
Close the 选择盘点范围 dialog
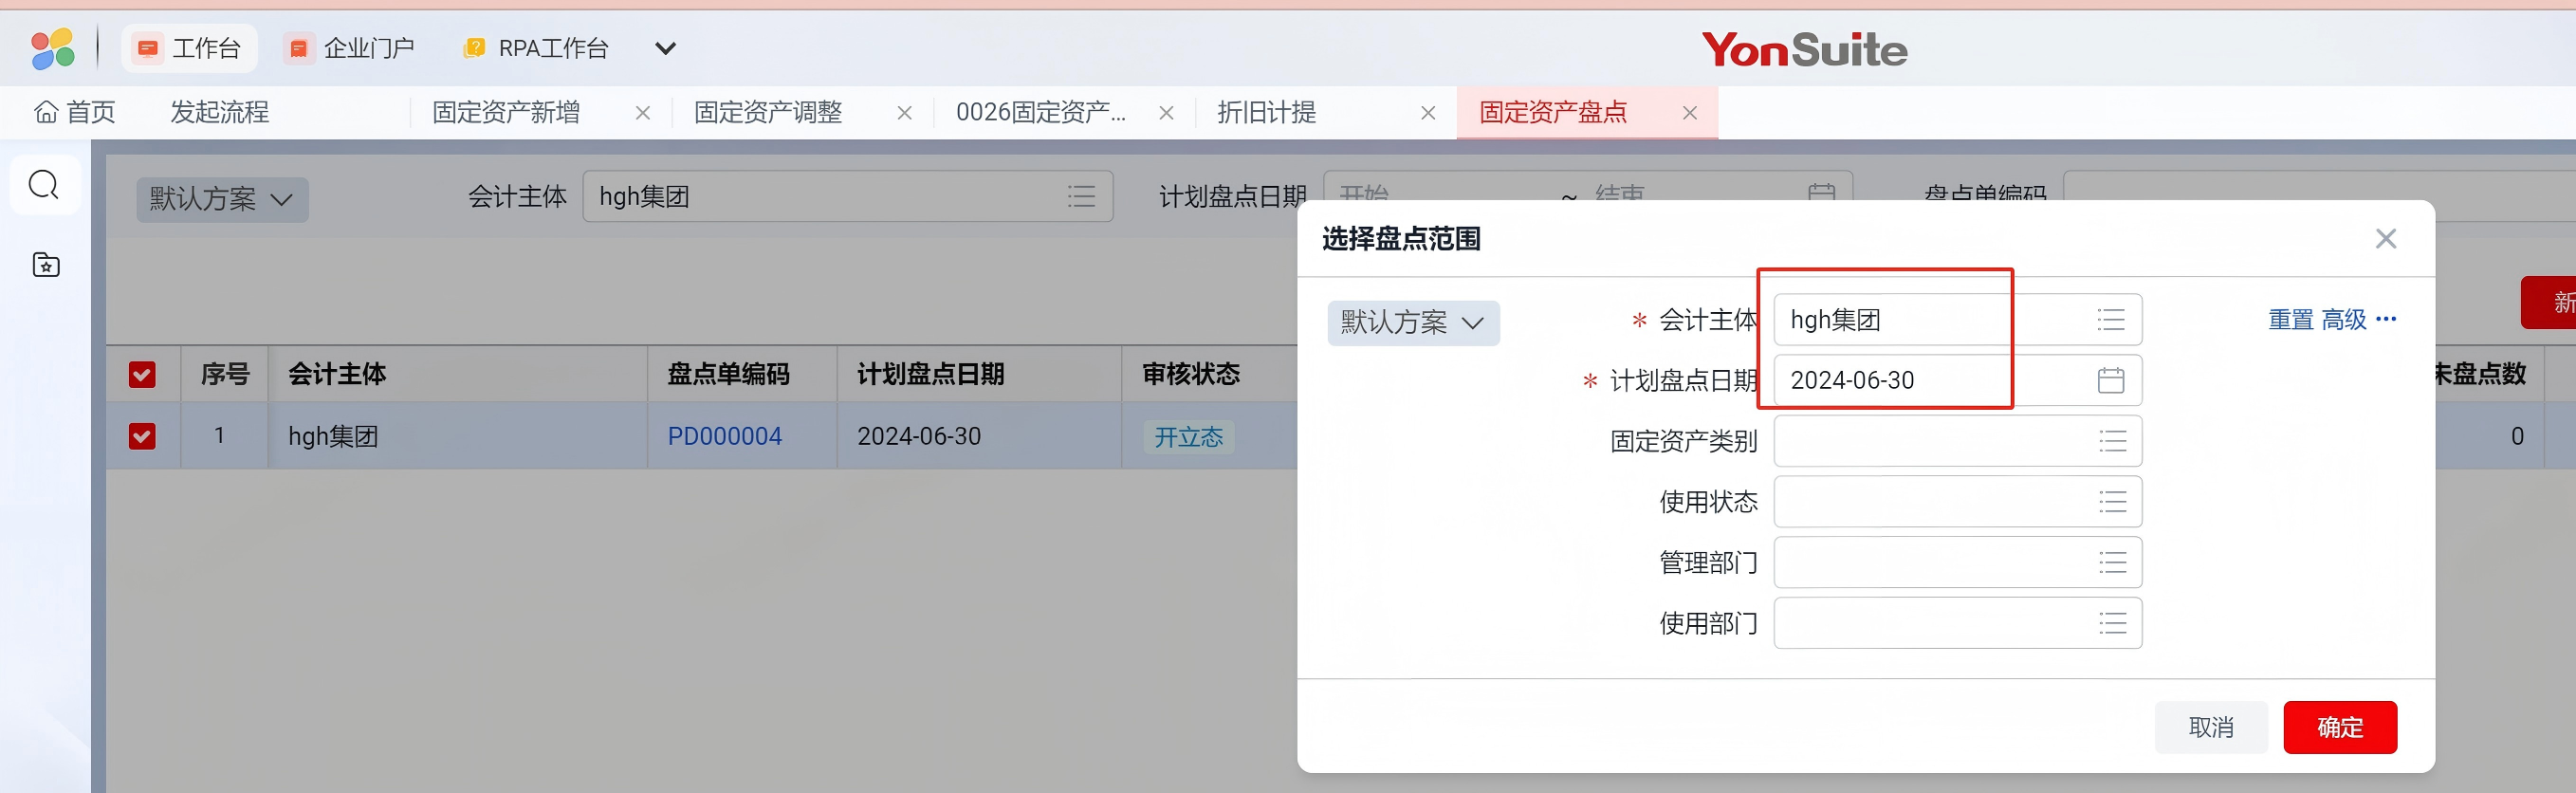(x=2386, y=239)
